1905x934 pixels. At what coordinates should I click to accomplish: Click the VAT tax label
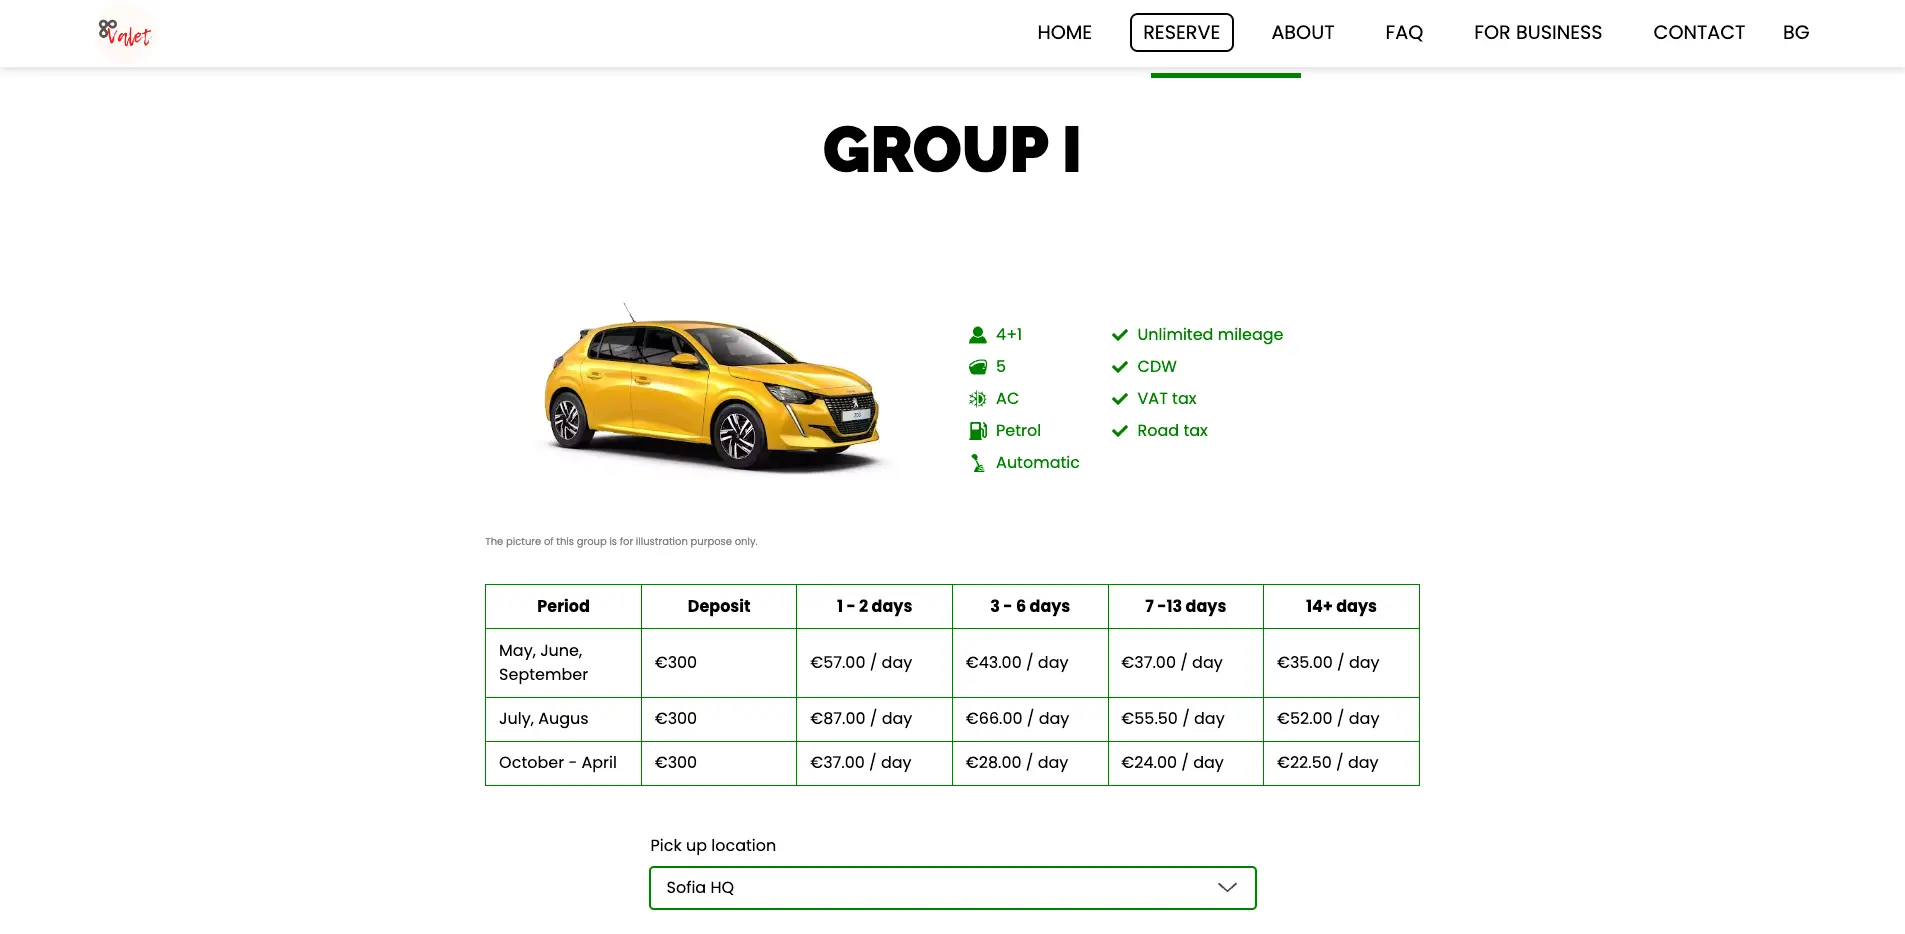point(1166,399)
